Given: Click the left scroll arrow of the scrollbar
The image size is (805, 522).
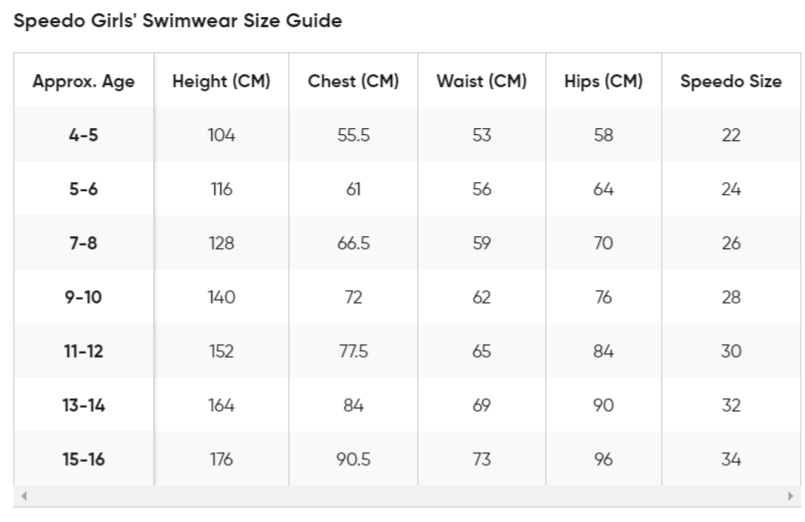Looking at the screenshot, I should 24,496.
